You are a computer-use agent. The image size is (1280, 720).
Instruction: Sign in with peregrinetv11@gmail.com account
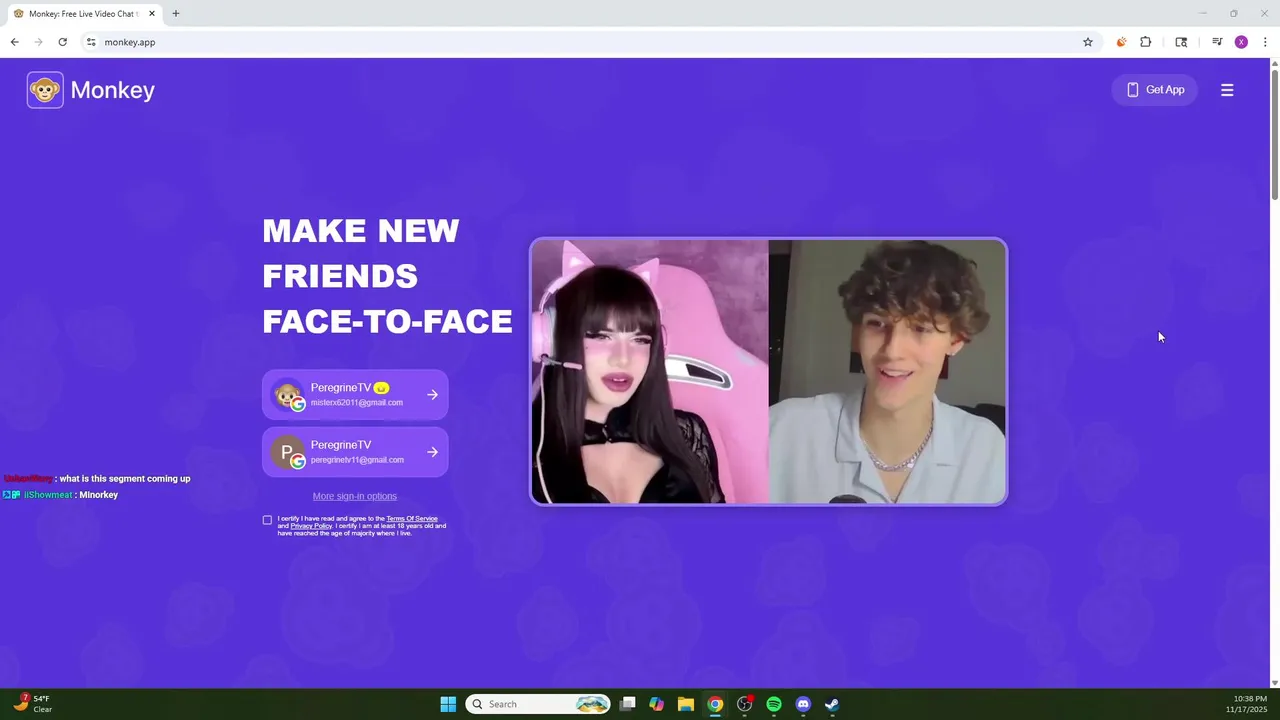(x=355, y=452)
